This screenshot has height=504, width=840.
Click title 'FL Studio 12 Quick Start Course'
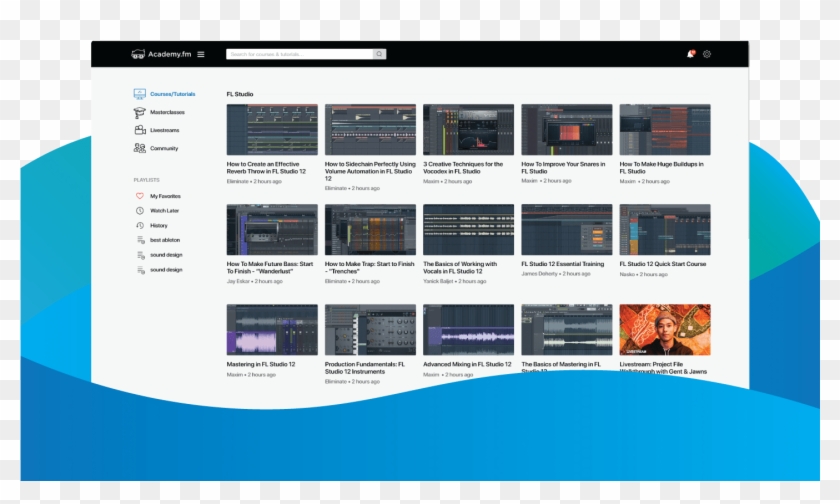click(663, 264)
